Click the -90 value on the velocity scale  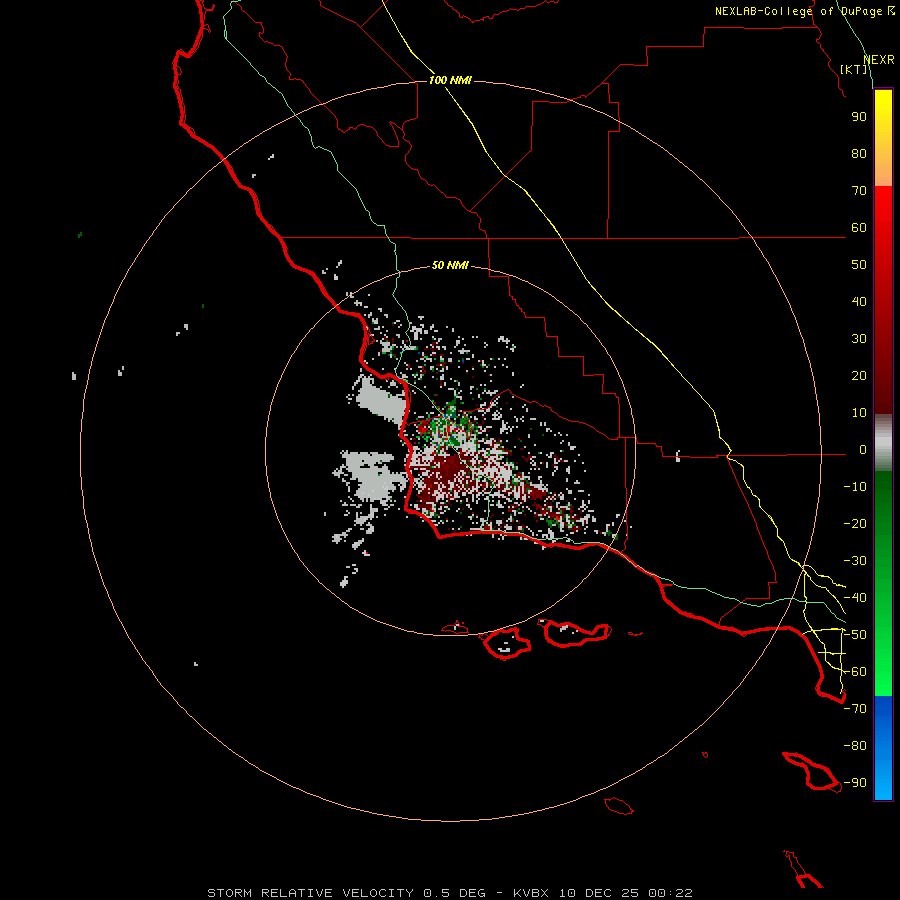(855, 783)
